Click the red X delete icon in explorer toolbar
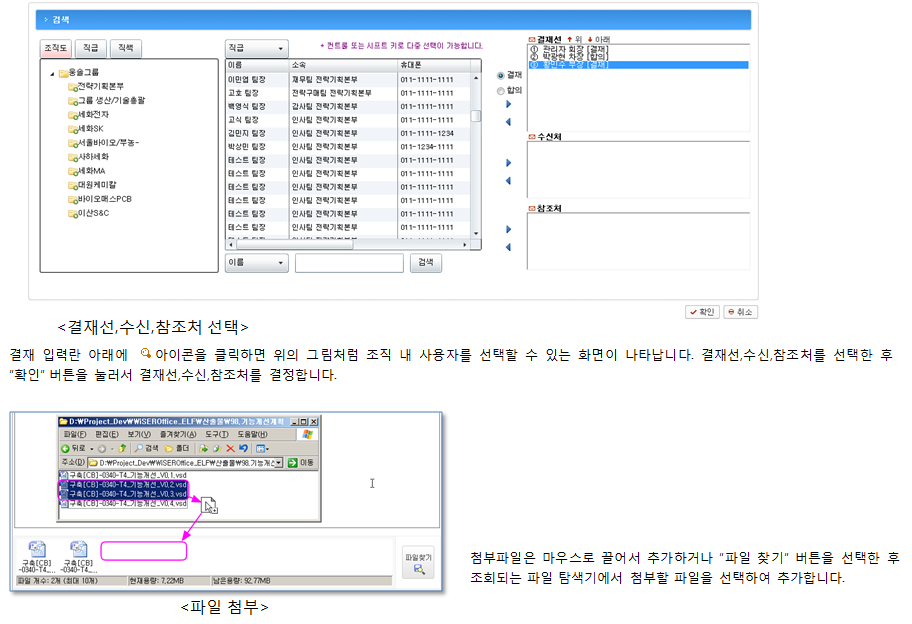Viewport: 912px width, 624px height. 230,448
